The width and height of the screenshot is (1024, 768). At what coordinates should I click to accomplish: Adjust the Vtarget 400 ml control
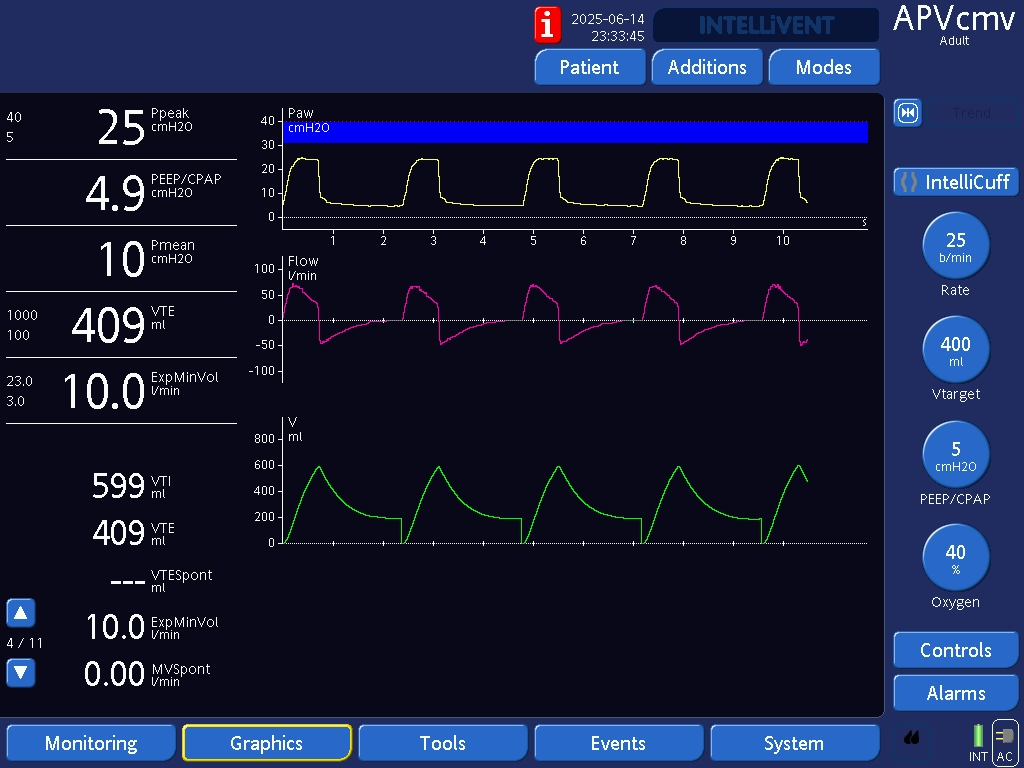click(x=955, y=349)
